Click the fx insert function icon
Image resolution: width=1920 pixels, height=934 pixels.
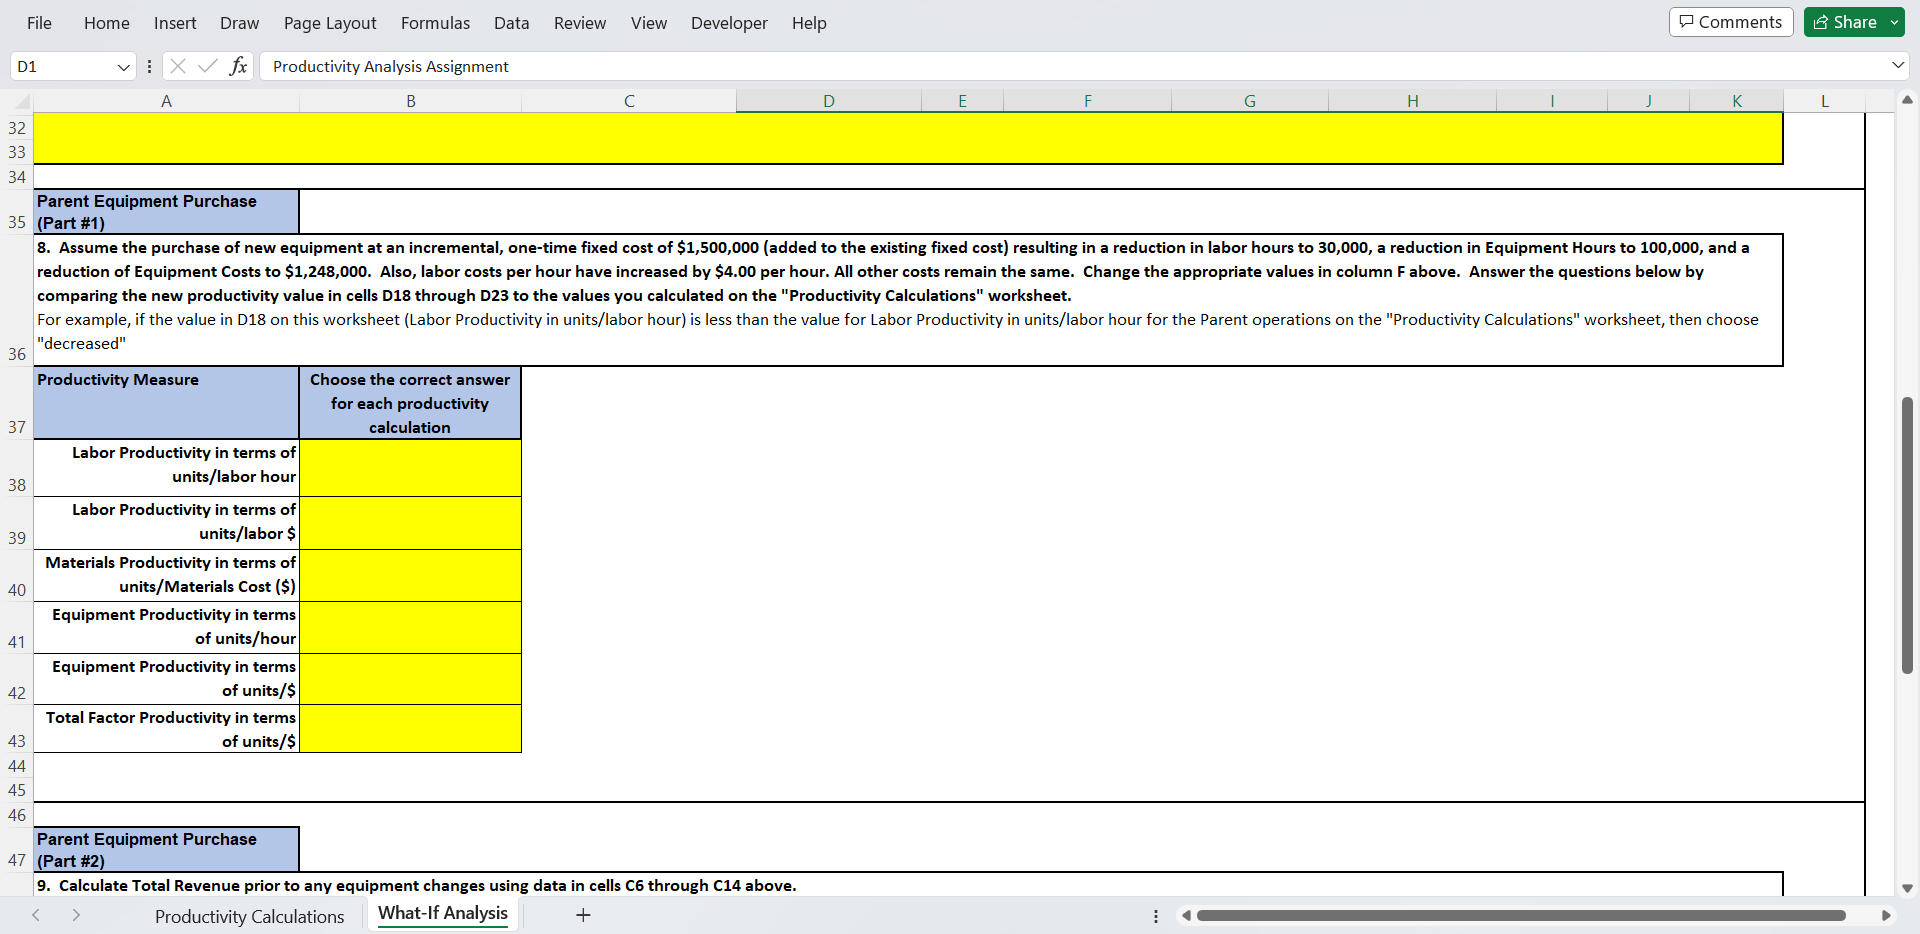[239, 66]
